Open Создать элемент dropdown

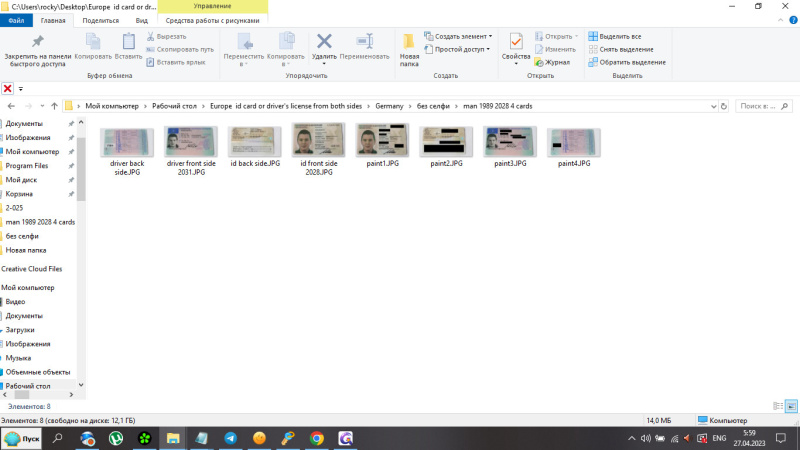tap(458, 36)
